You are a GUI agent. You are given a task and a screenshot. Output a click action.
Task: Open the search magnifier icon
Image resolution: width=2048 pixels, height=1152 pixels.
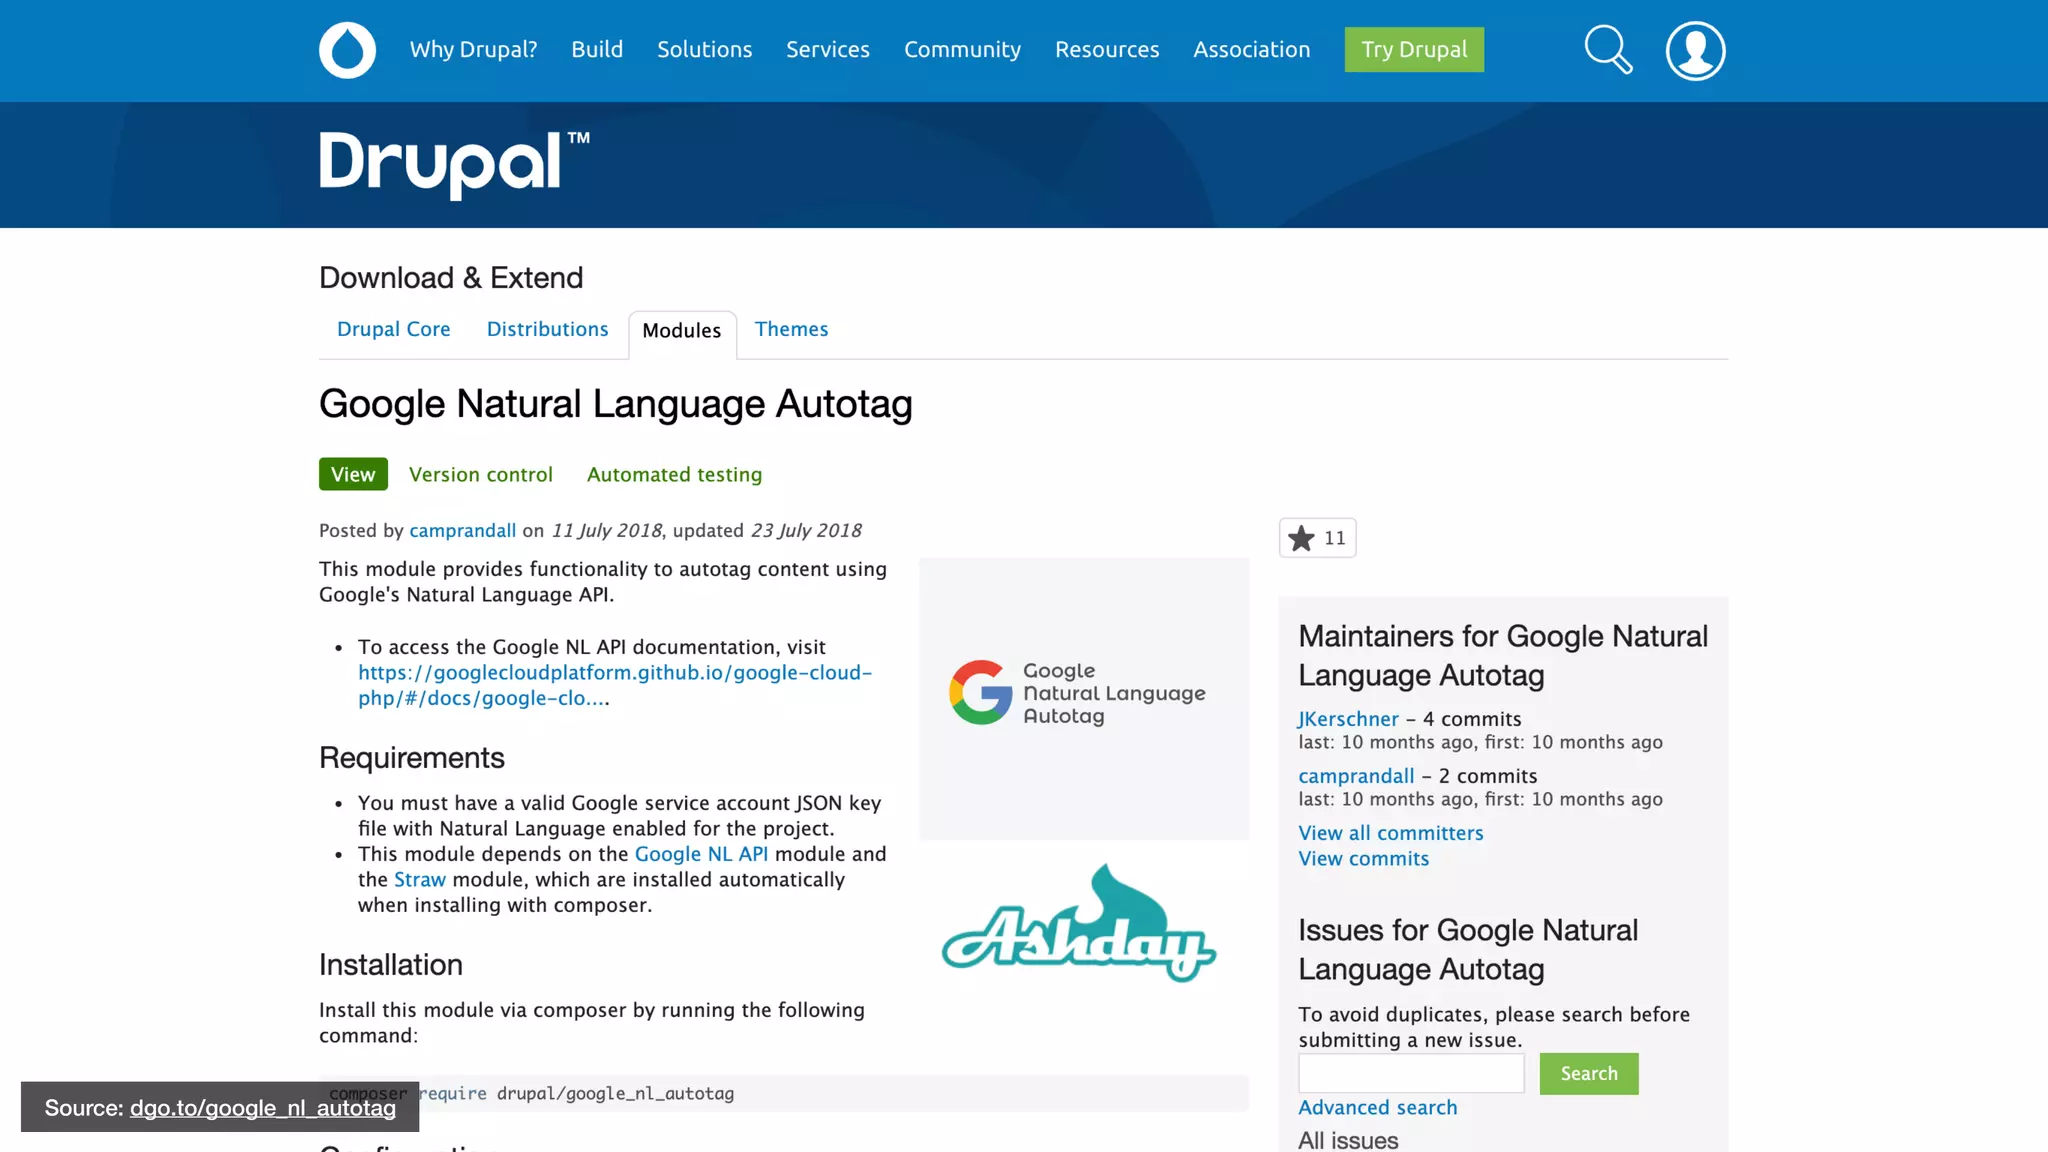click(1608, 50)
